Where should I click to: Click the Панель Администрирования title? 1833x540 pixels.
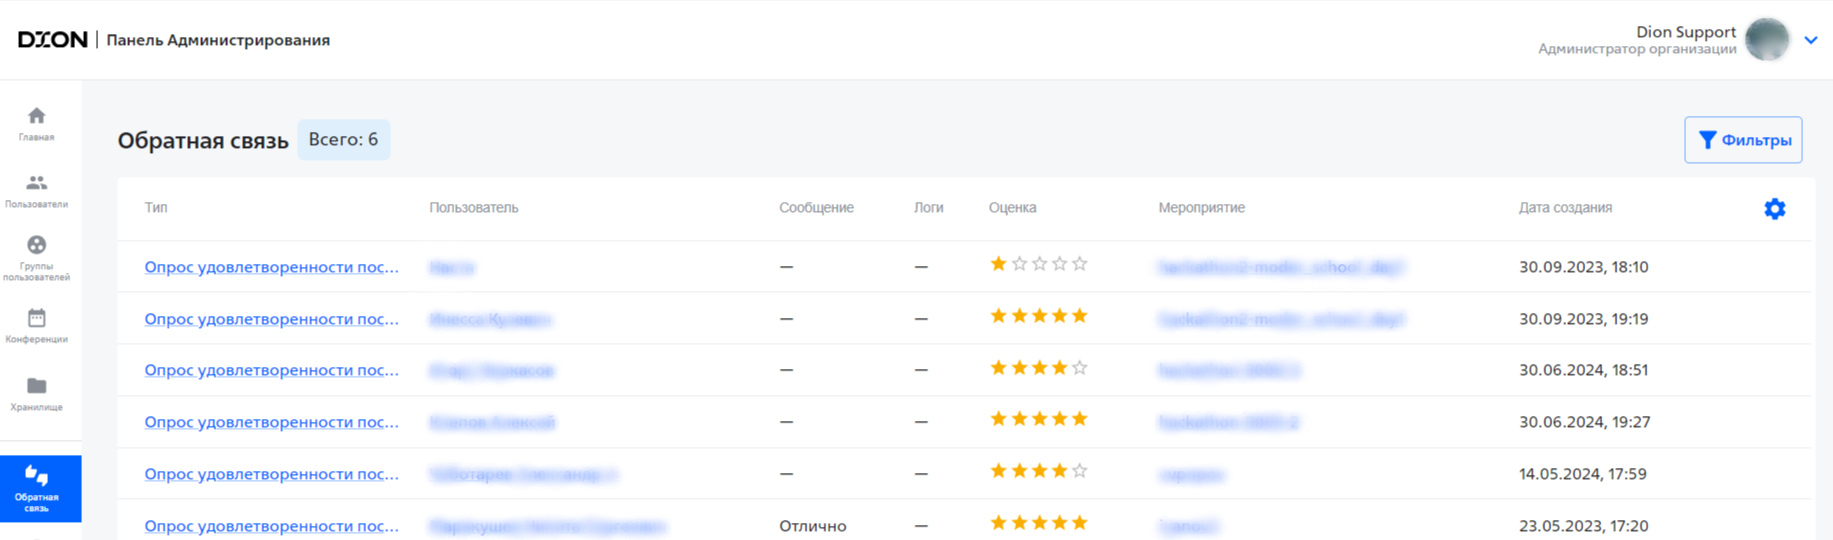coord(218,40)
